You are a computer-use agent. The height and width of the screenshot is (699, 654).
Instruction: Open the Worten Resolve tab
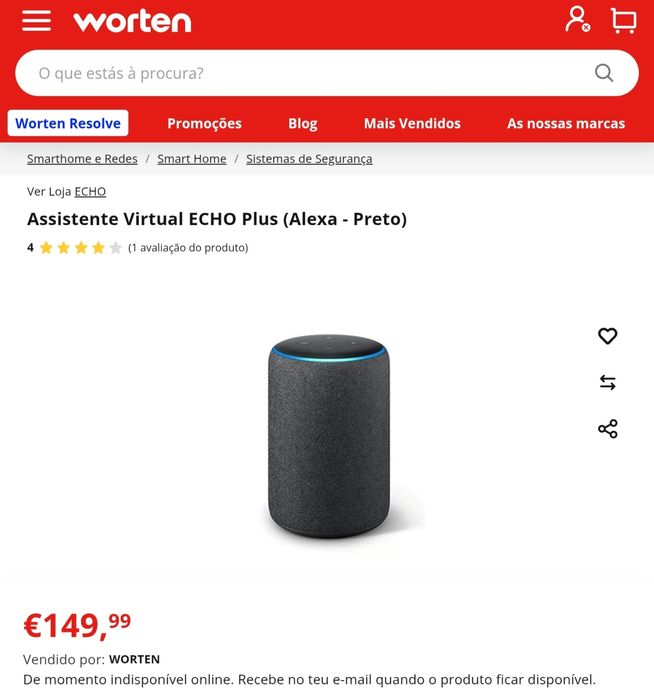[x=68, y=123]
